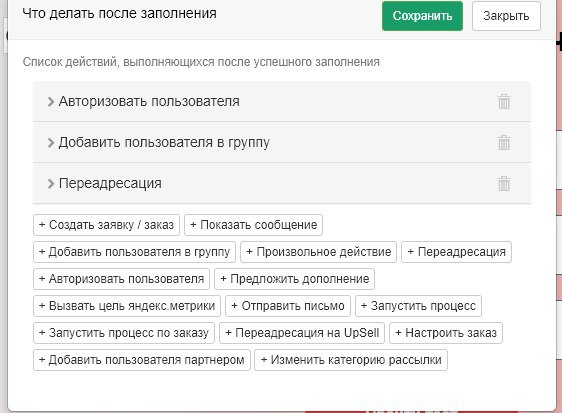This screenshot has width=562, height=413.
Task: Click the Что делать после заполнения heading
Action: [119, 14]
